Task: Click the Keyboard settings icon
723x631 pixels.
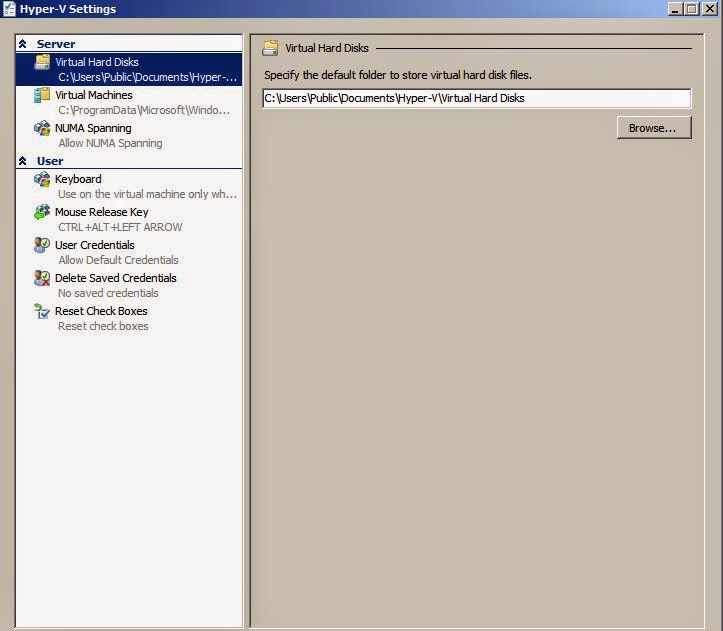Action: (x=42, y=179)
